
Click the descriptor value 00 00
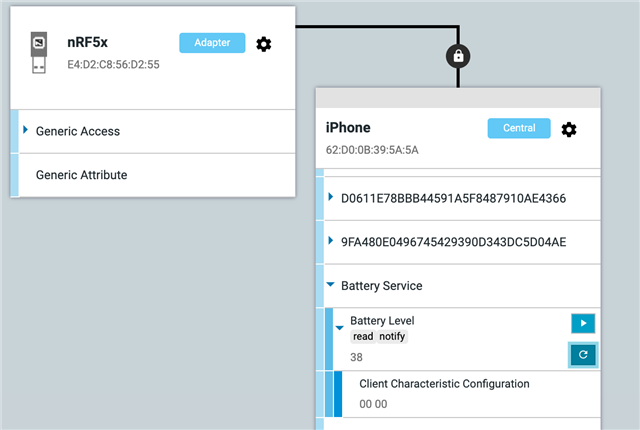(x=373, y=404)
